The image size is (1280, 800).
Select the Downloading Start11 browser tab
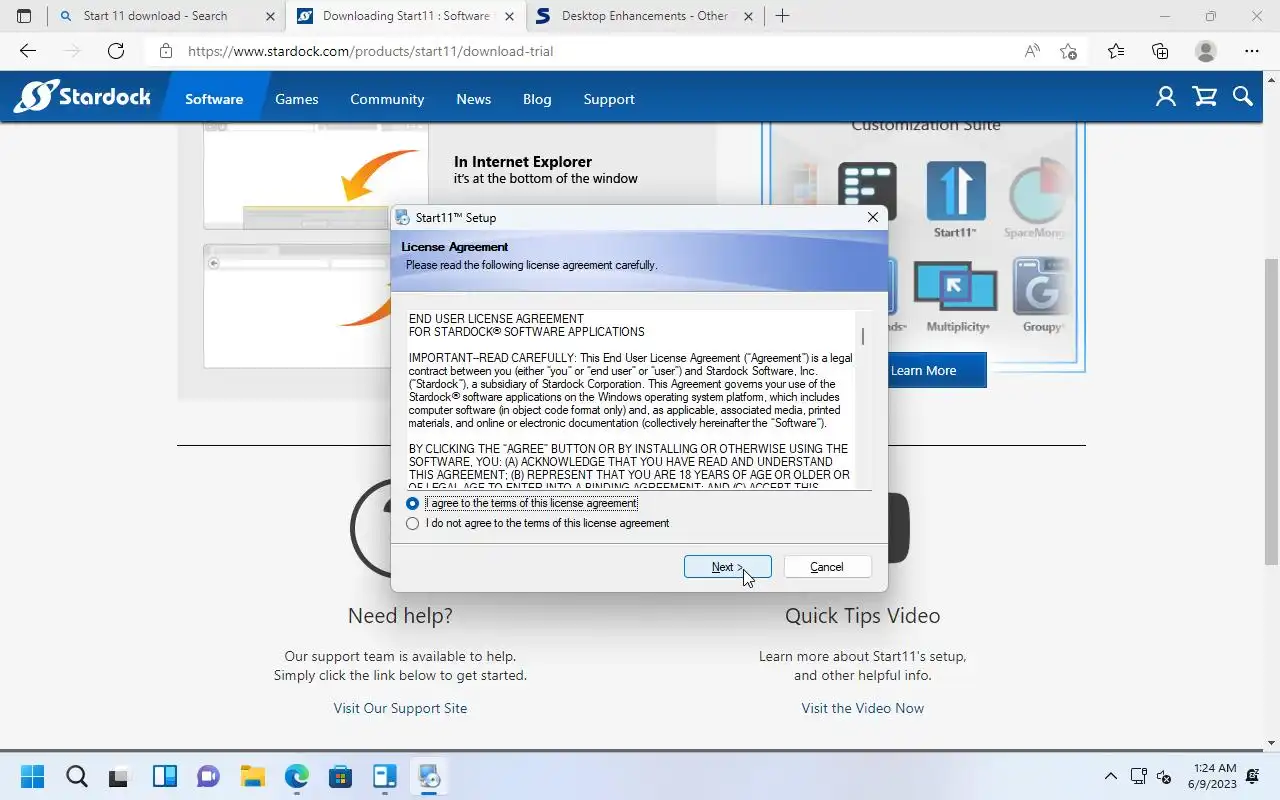(x=405, y=16)
